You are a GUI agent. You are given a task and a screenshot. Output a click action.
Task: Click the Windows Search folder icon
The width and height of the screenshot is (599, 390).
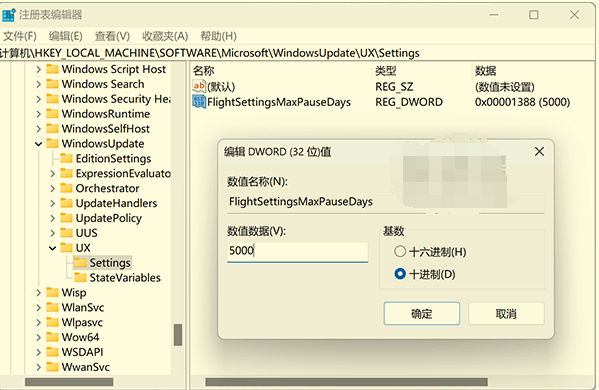click(x=52, y=84)
